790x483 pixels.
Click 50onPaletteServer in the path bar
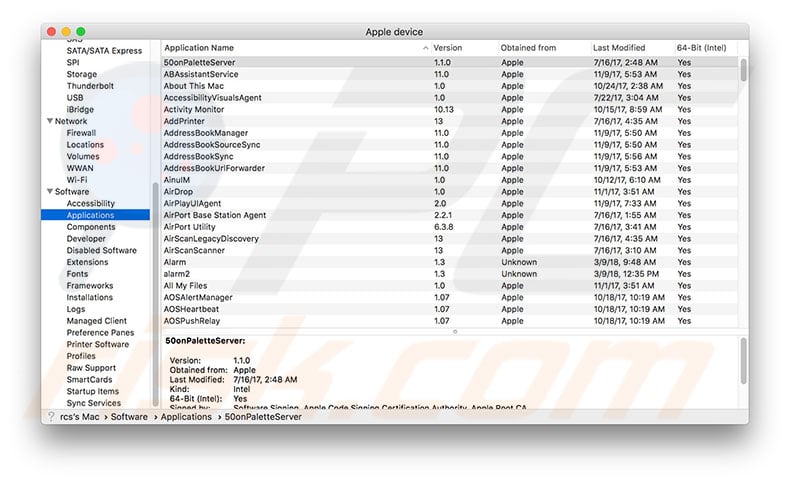tap(263, 417)
